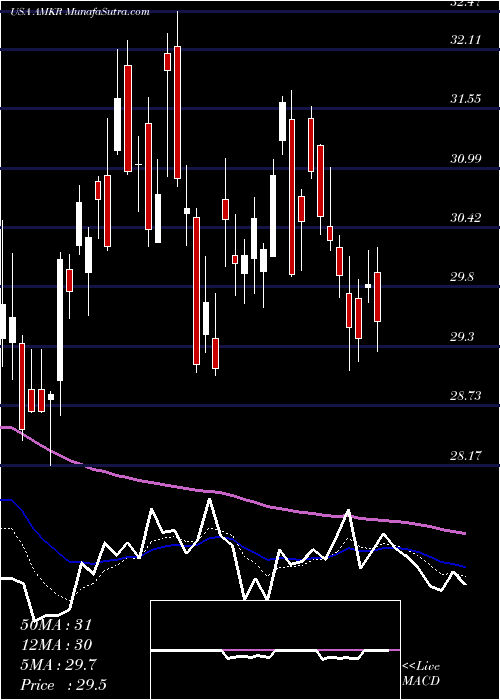Click the 30.99 price axis label
Viewport: 500px width, 700px height.
click(465, 158)
